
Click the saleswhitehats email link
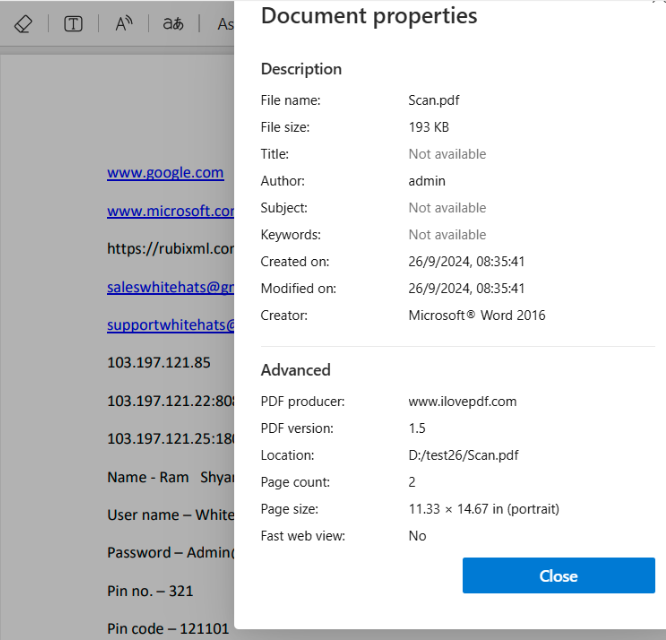pyautogui.click(x=171, y=287)
